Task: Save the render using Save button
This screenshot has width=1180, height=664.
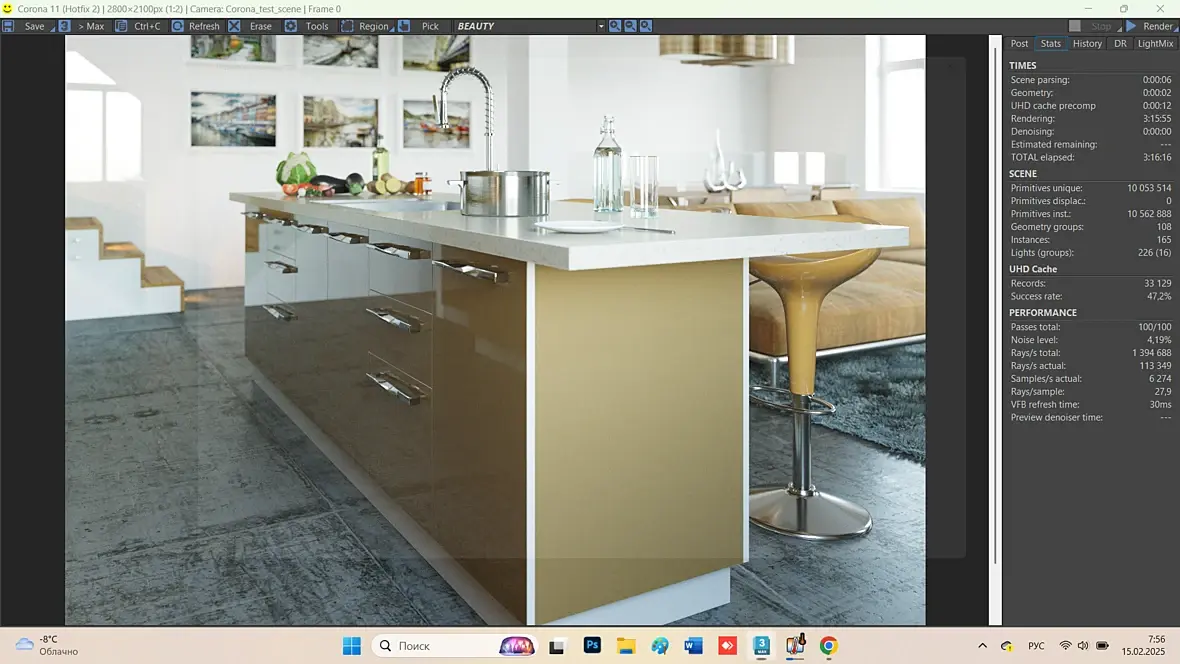Action: point(35,26)
